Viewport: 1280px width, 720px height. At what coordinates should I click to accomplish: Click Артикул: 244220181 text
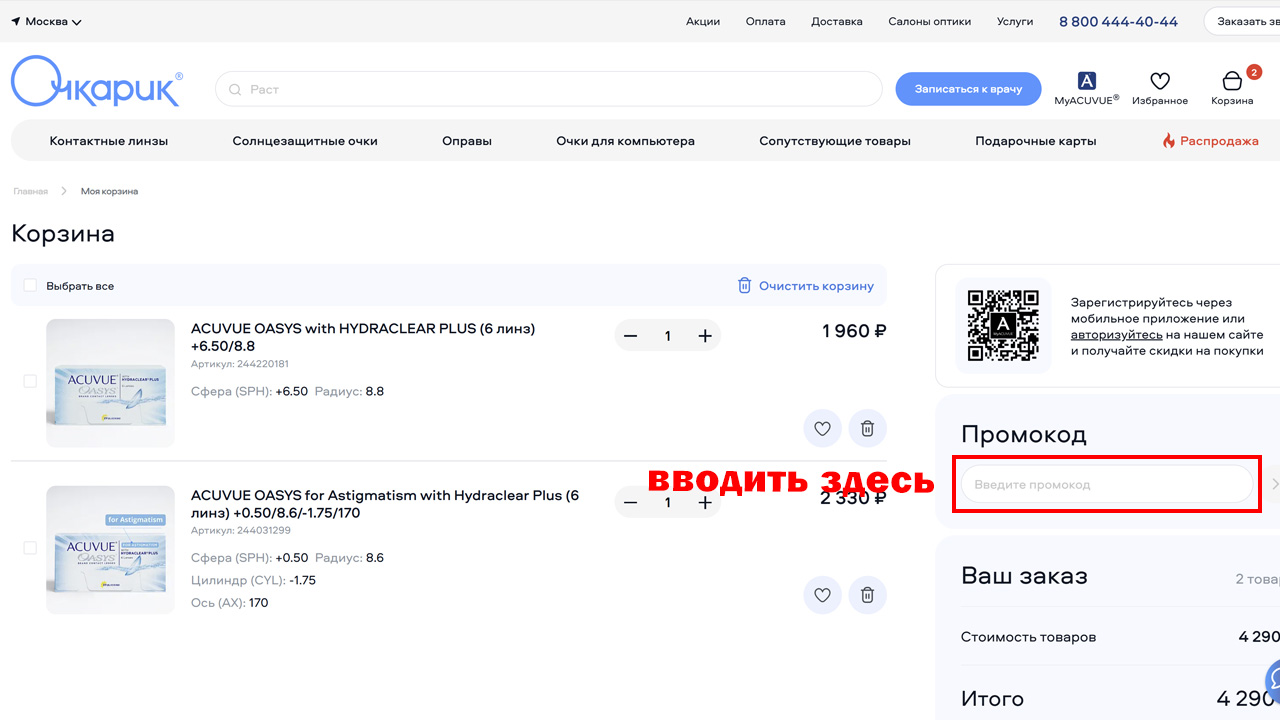(240, 364)
